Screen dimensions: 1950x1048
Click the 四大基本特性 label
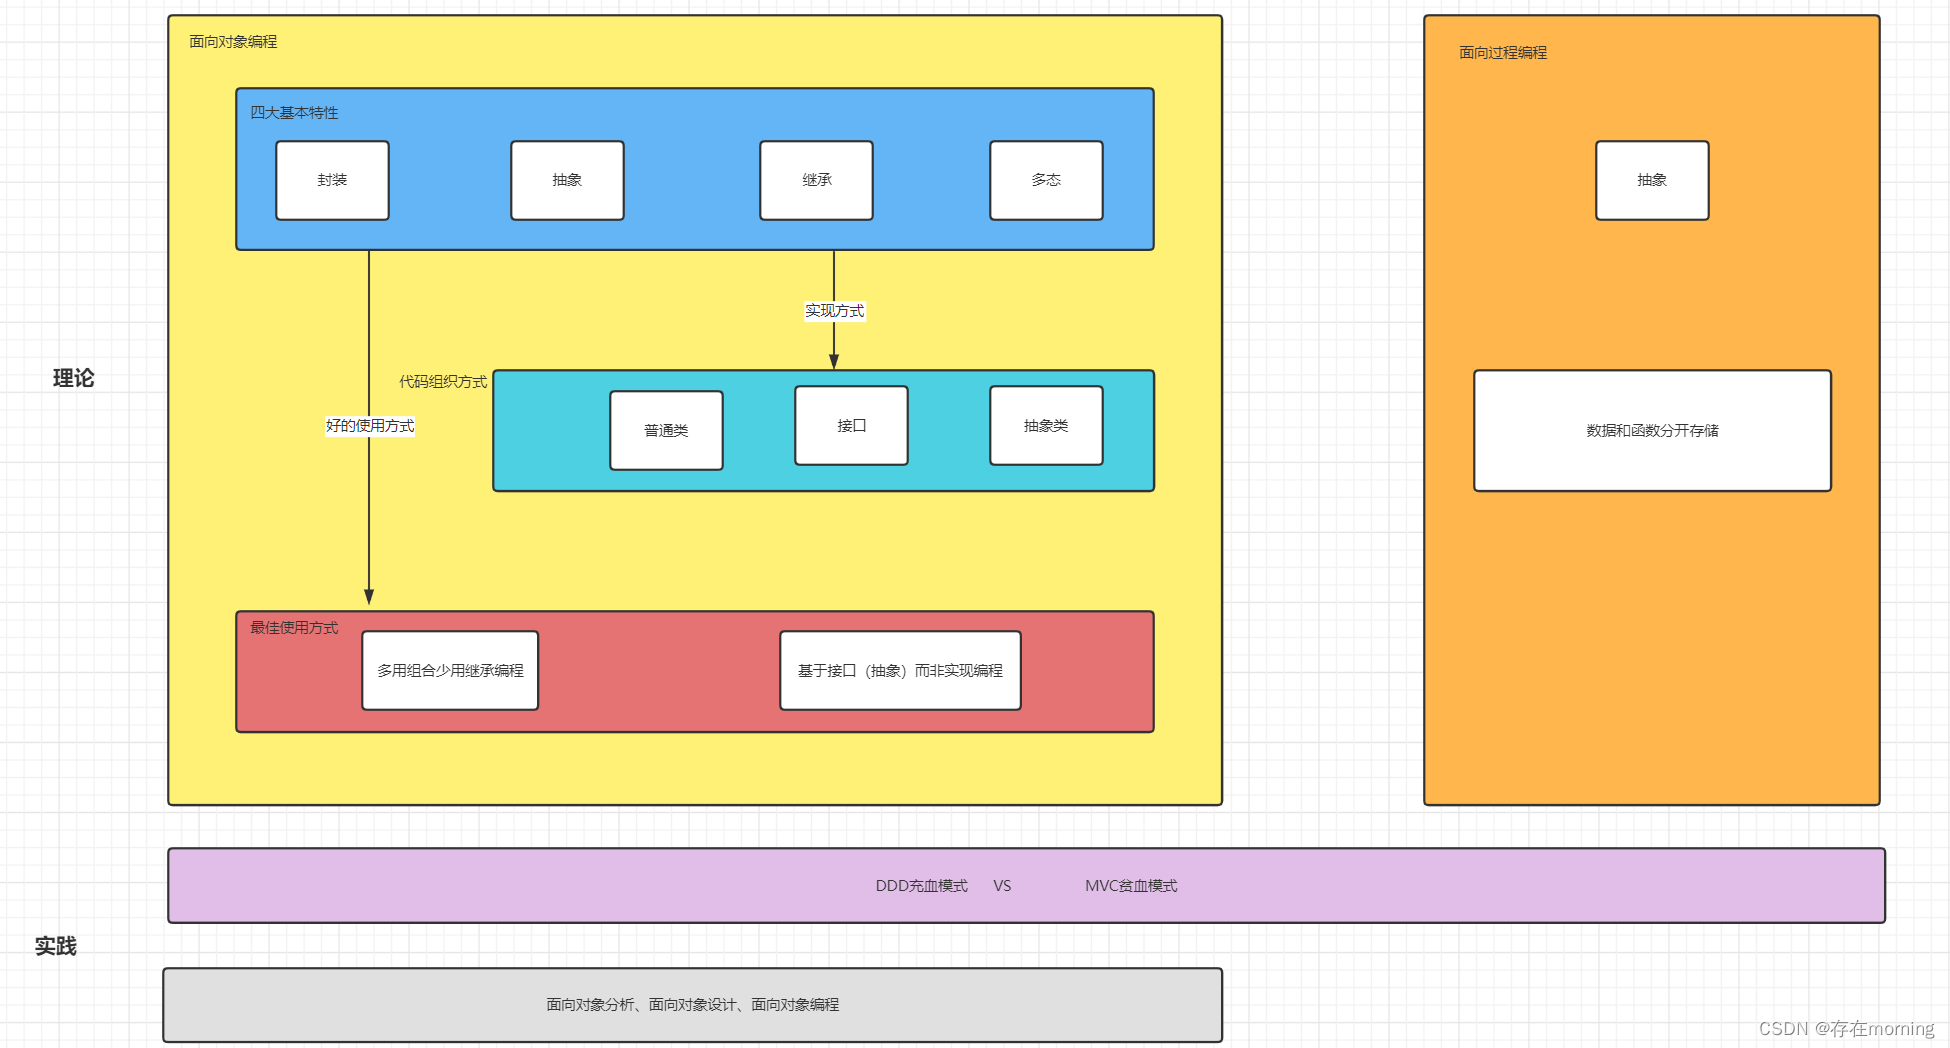click(x=294, y=113)
